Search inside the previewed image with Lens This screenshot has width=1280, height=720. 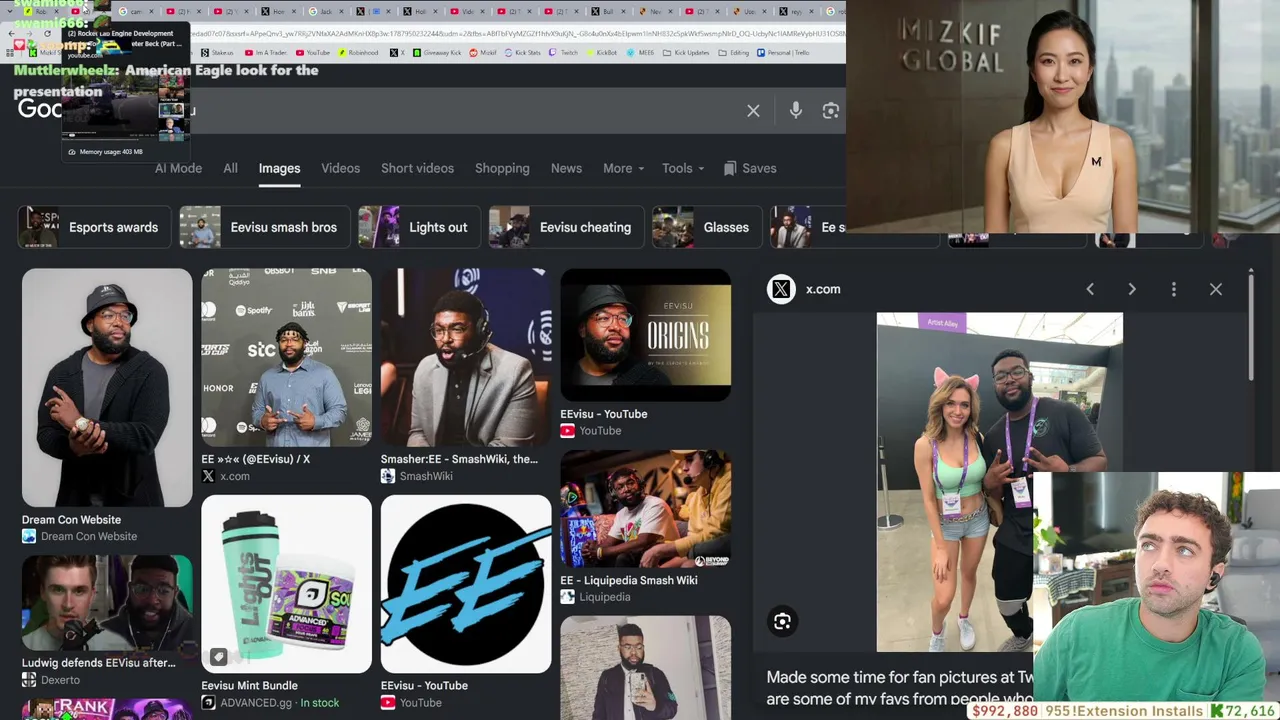(x=782, y=622)
